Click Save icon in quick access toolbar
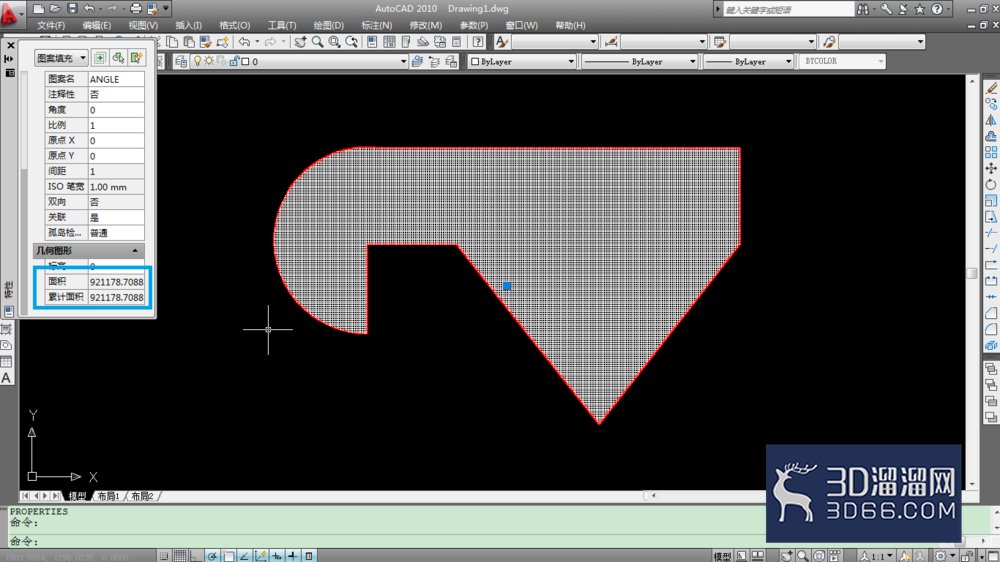 coord(71,9)
